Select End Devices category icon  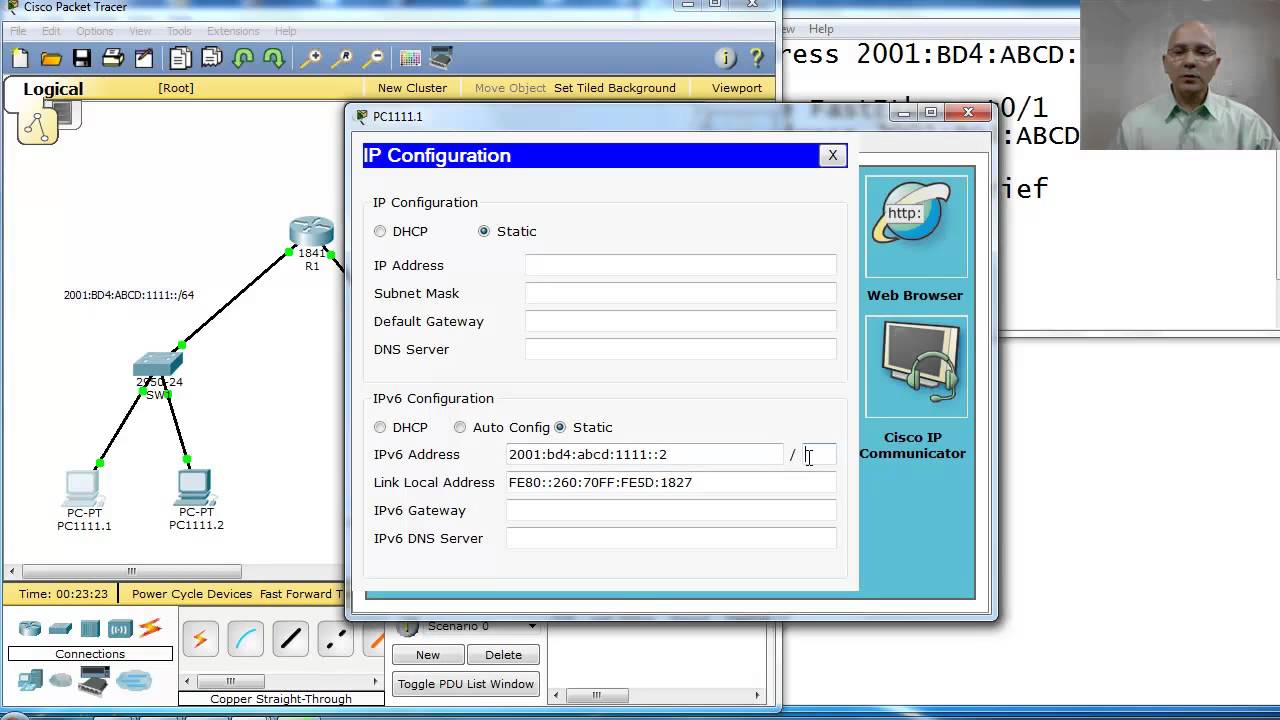(30, 681)
